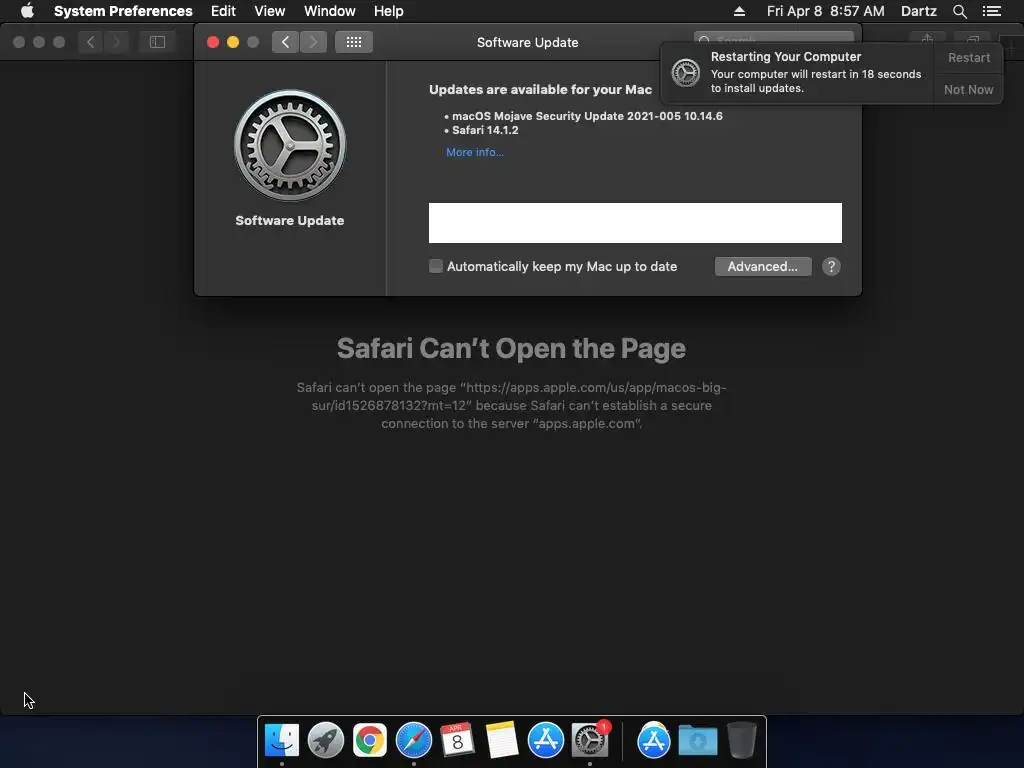
Task: Open the System Preferences menu
Action: pyautogui.click(x=123, y=11)
